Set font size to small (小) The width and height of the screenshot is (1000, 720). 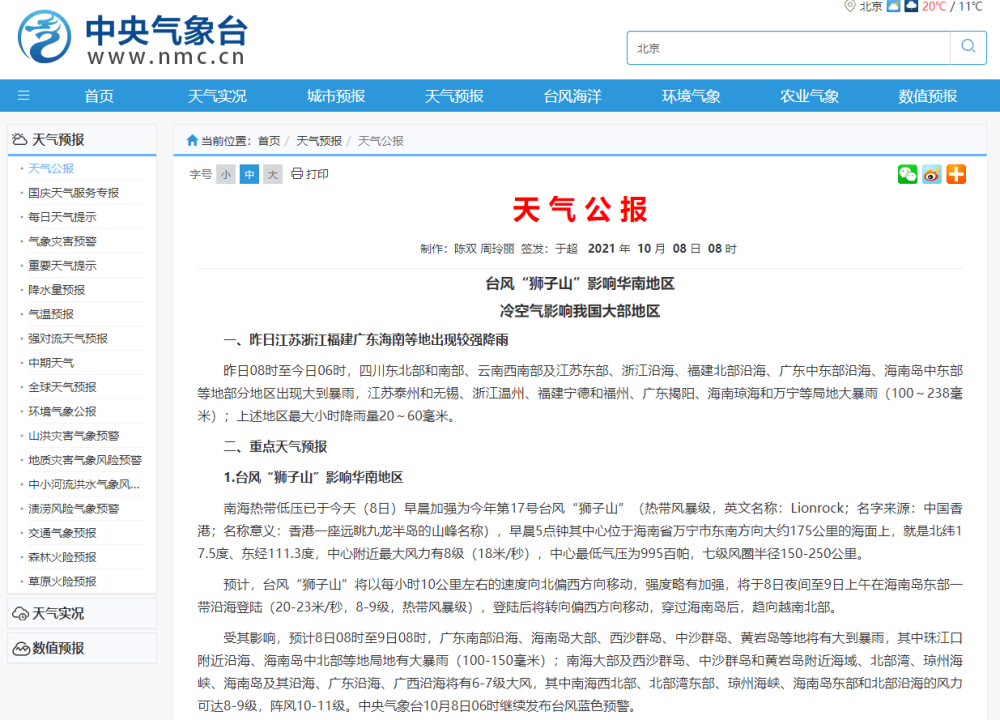click(x=226, y=174)
